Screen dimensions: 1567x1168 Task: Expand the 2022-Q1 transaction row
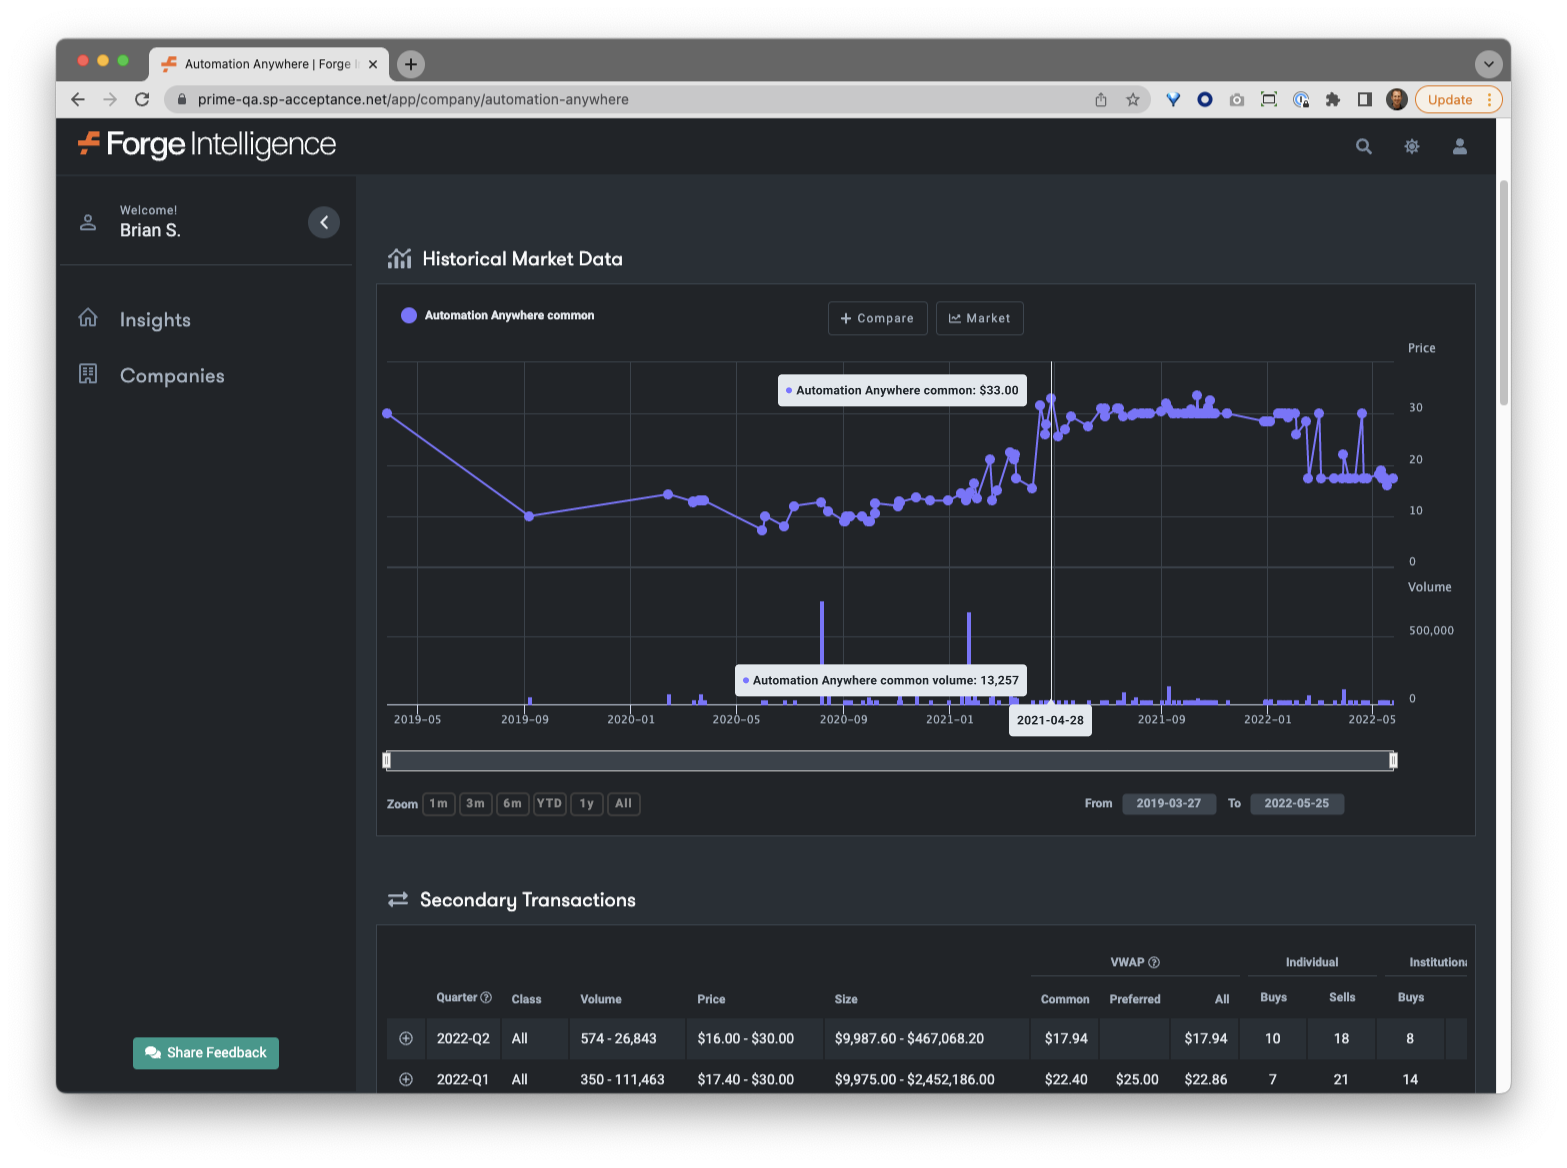(x=406, y=1079)
